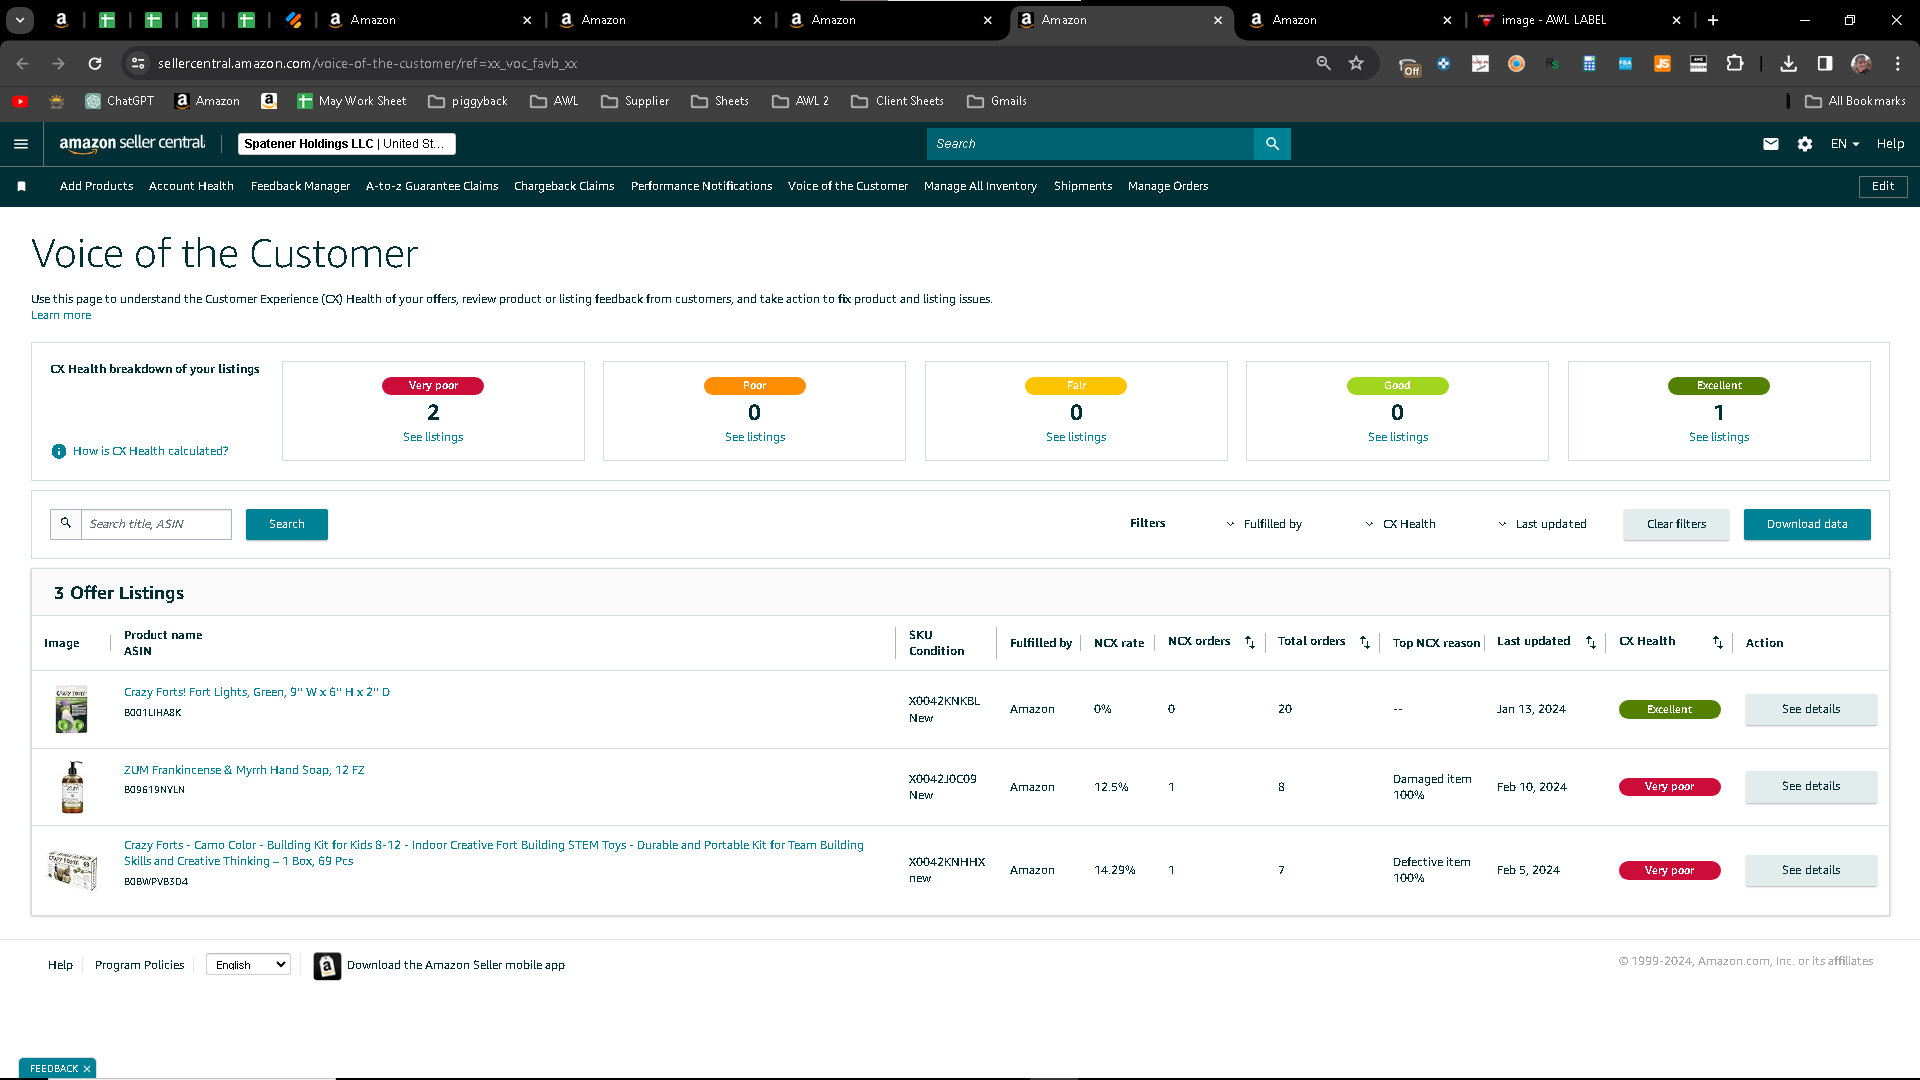This screenshot has width=1920, height=1080.
Task: Open the tab search dropdown arrow
Action: [20, 20]
